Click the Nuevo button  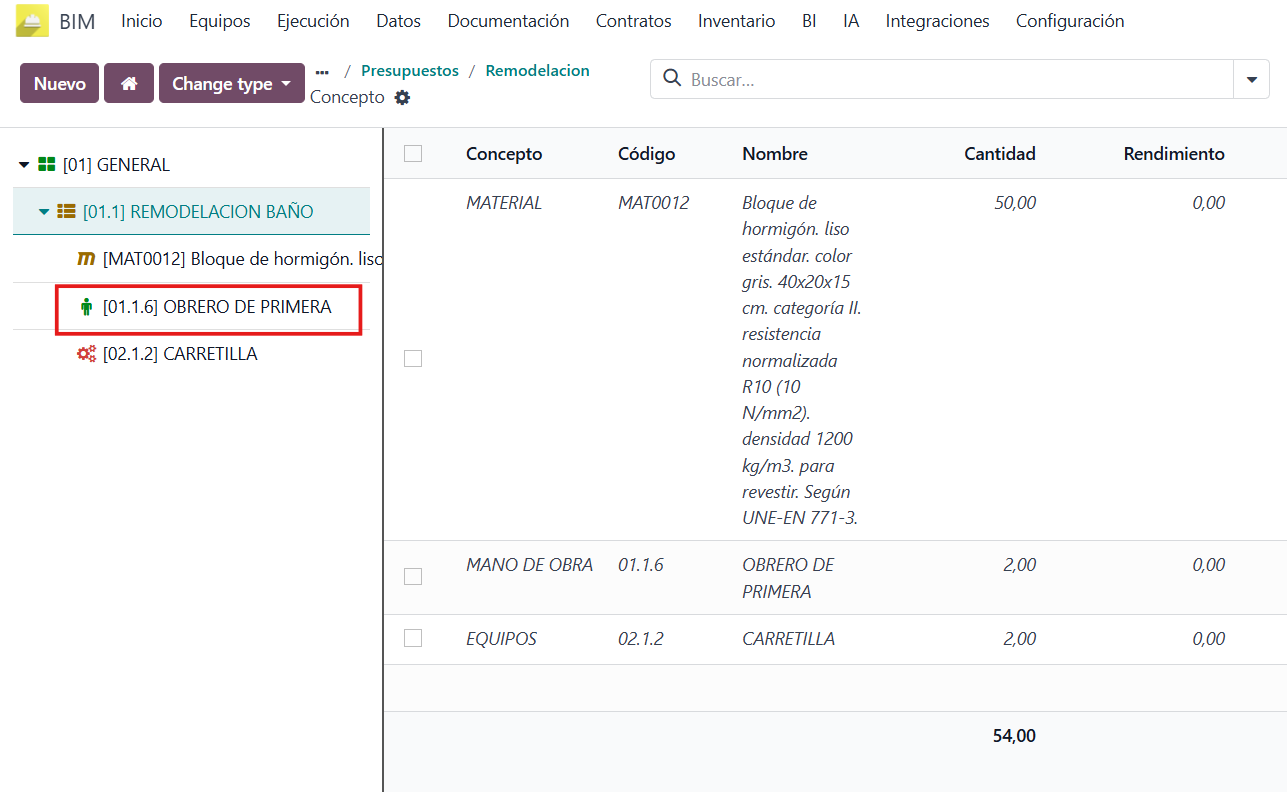click(59, 84)
